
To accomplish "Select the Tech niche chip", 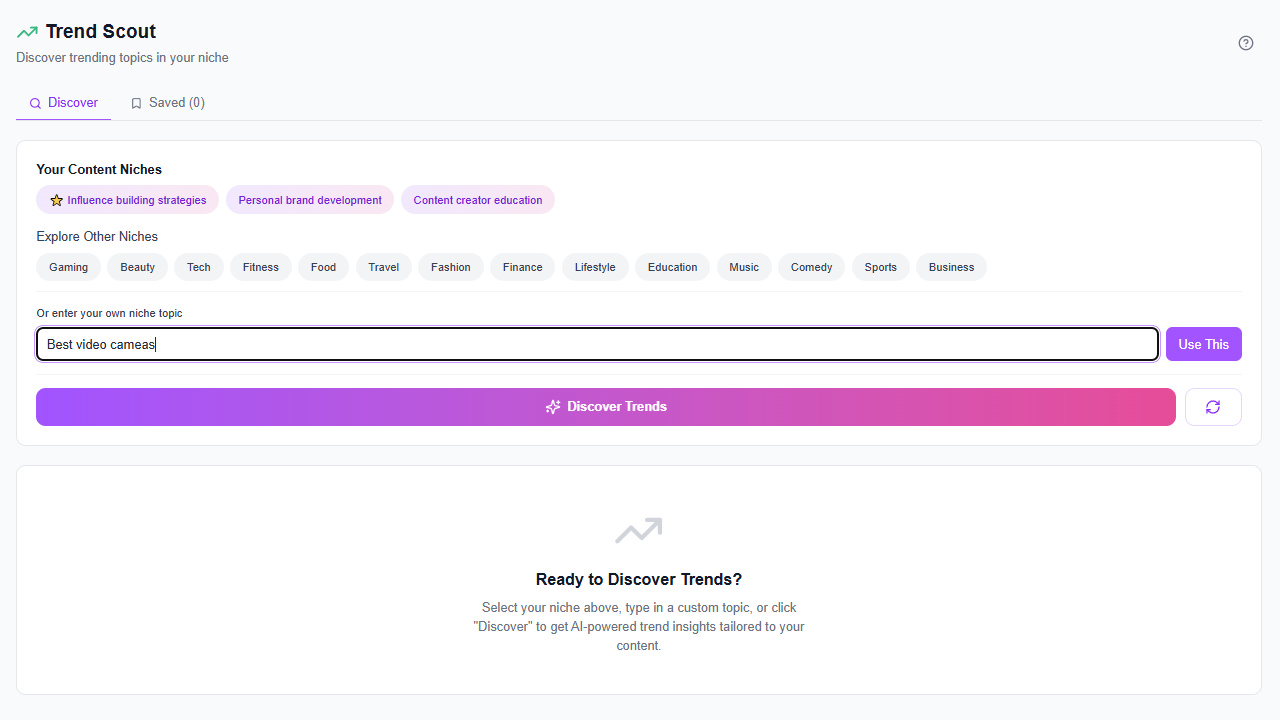I will (x=199, y=267).
